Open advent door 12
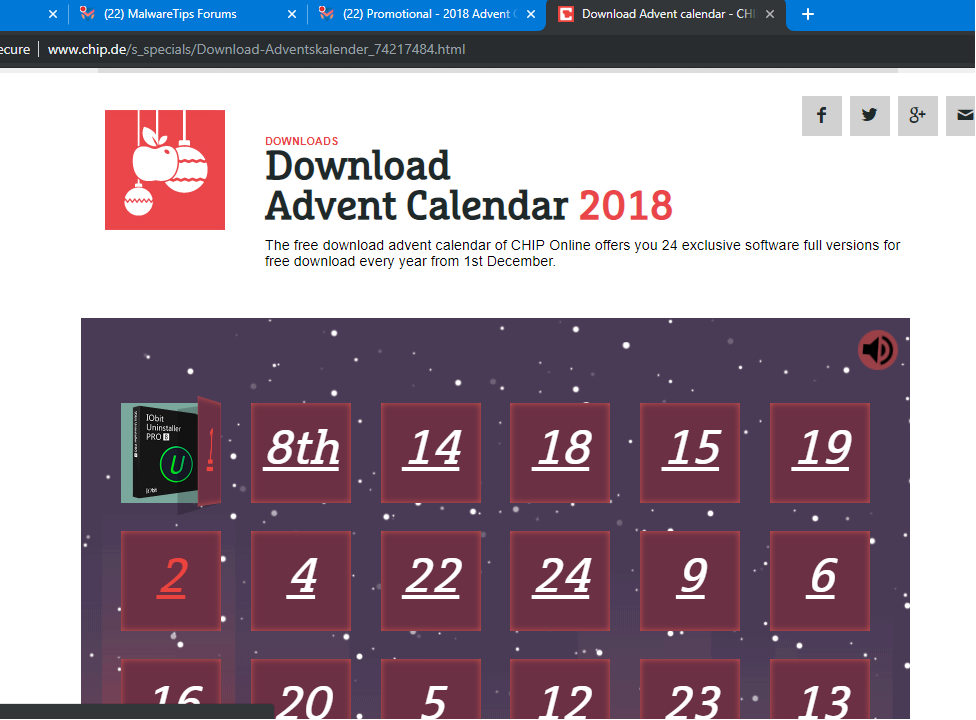Screen dimensions: 976x720 [x=560, y=689]
